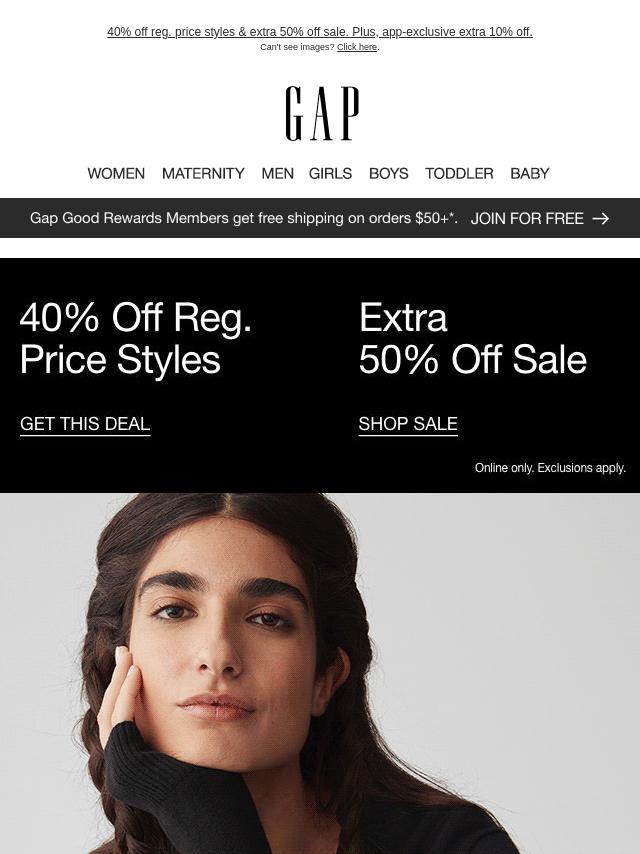The width and height of the screenshot is (640, 854).
Task: Select the GIRLS navigation item
Action: [330, 173]
